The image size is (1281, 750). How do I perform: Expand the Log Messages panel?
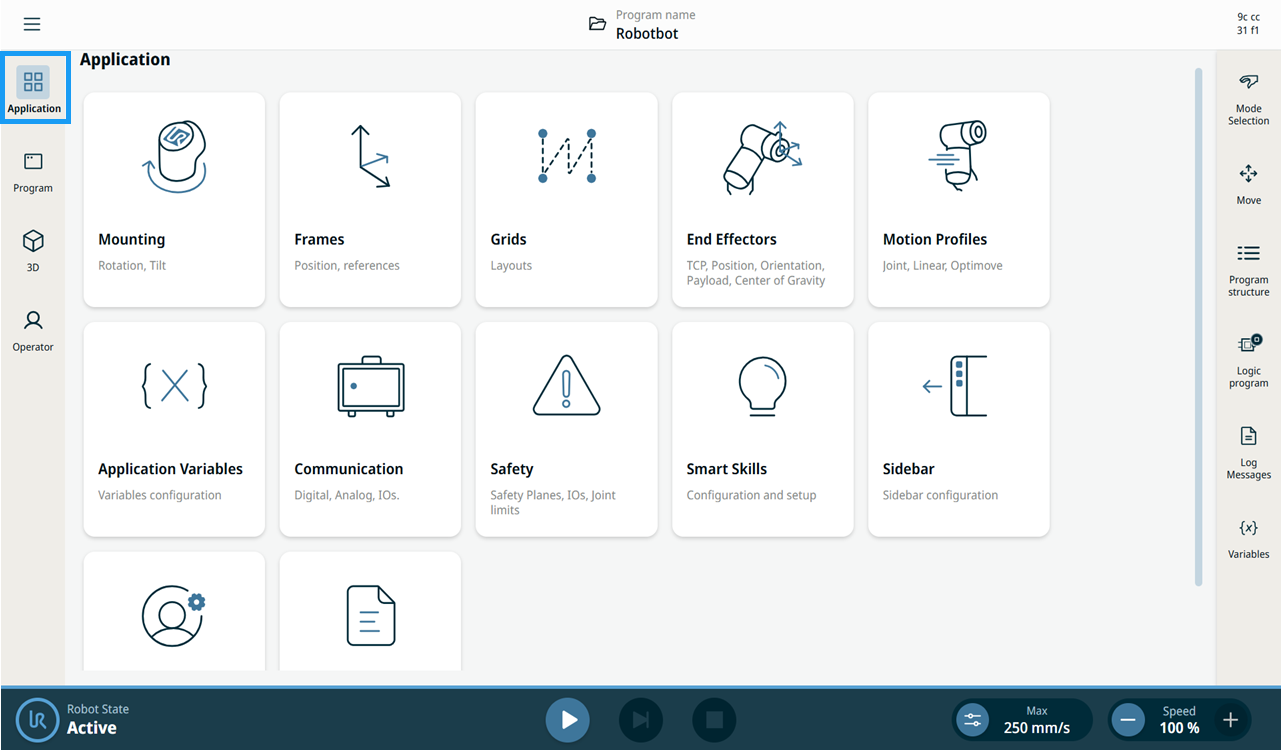[1248, 452]
